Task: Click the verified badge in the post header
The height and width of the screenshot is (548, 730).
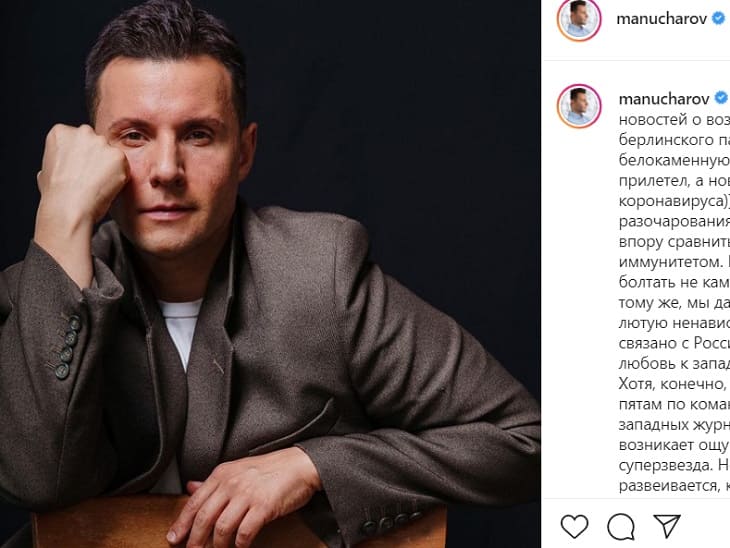Action: click(718, 19)
